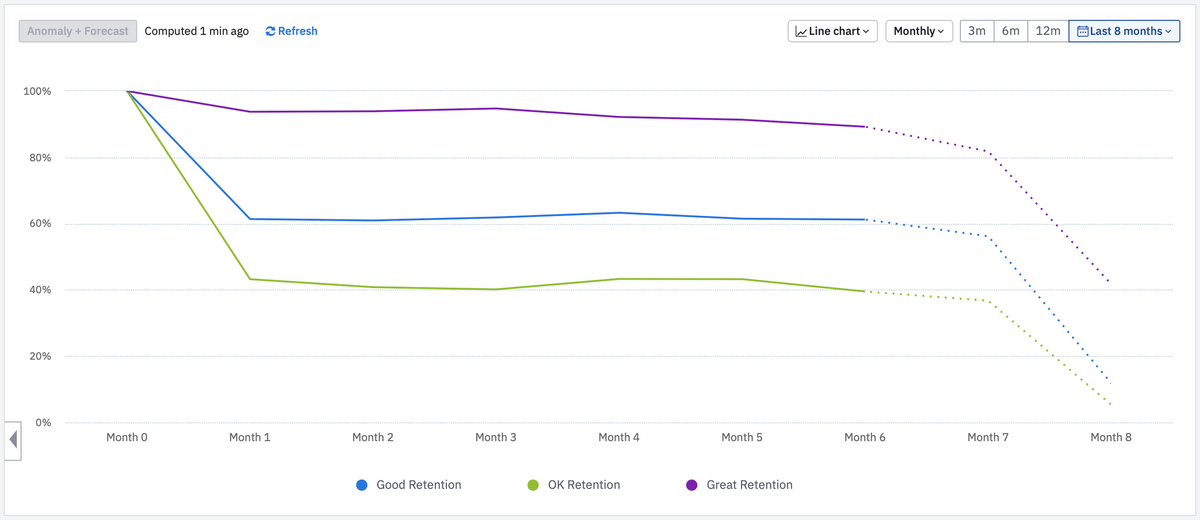Click the Month 0 axis label
Screen dimensions: 1200x520
127,437
